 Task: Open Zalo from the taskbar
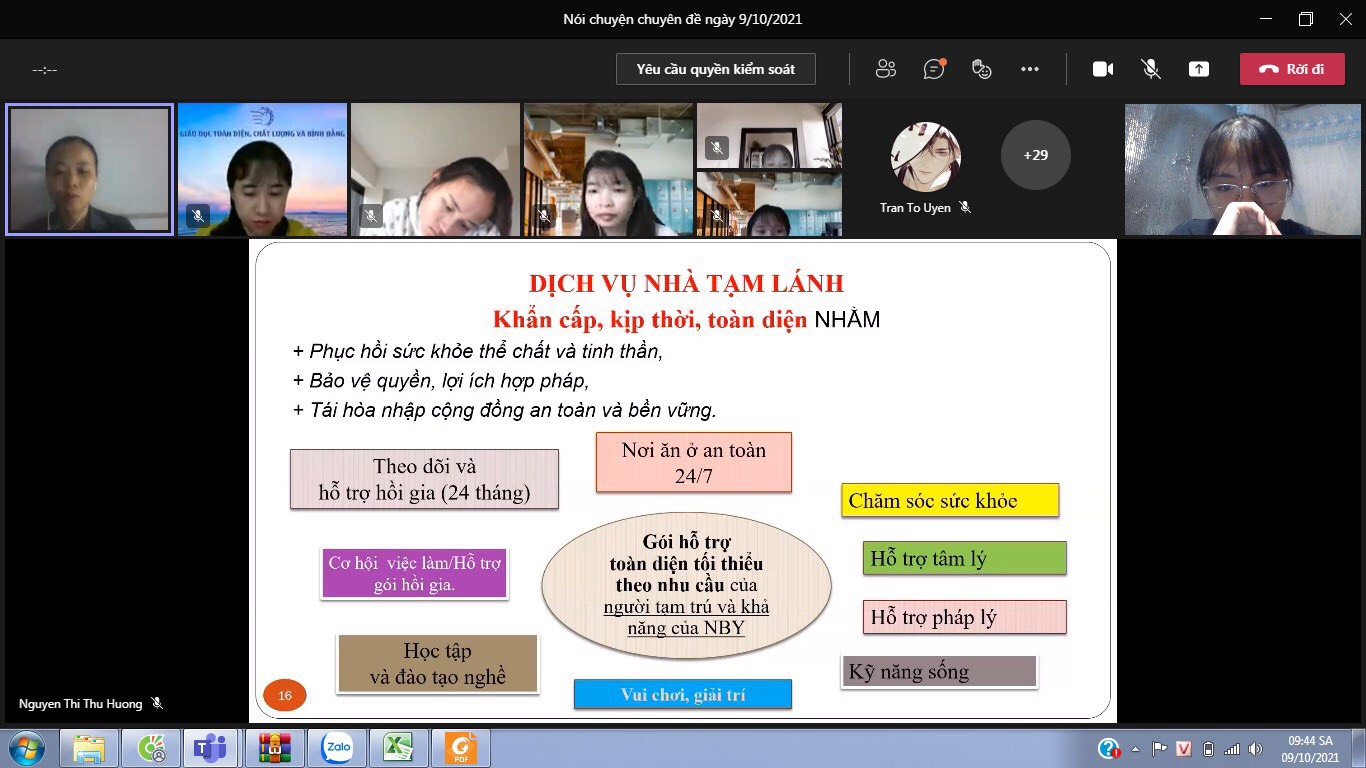337,747
